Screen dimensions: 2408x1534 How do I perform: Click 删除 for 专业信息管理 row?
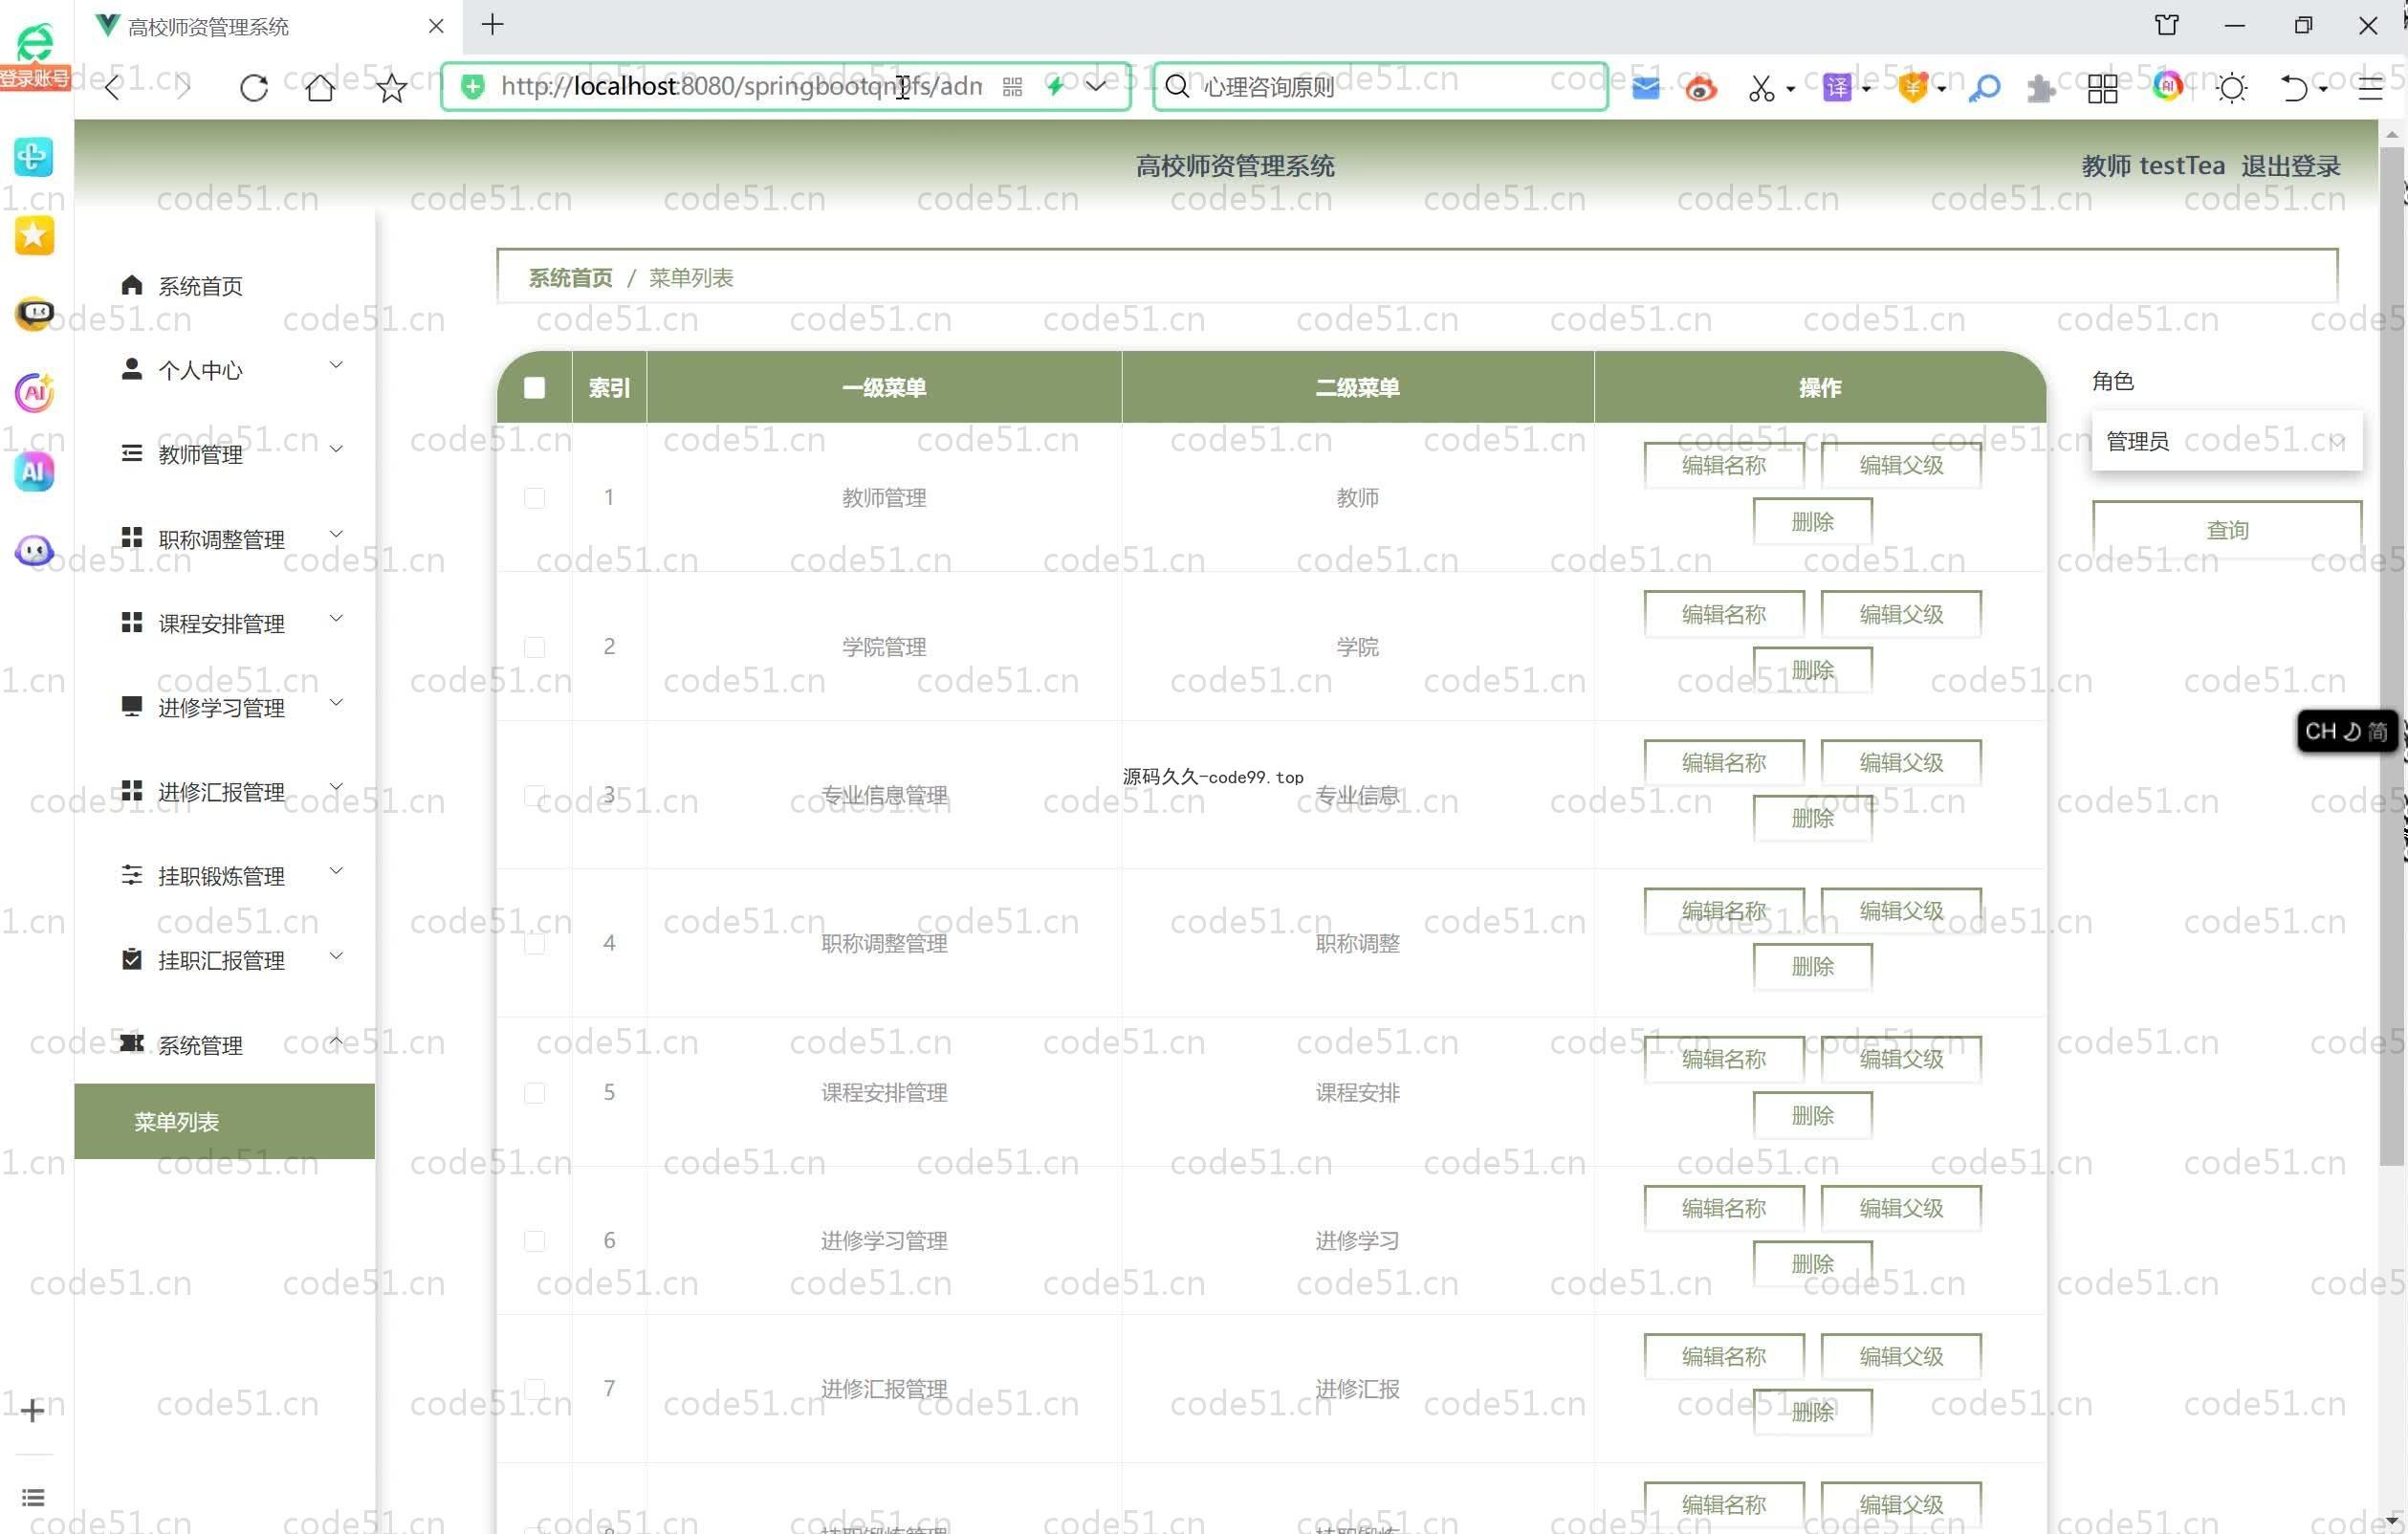coord(1811,818)
